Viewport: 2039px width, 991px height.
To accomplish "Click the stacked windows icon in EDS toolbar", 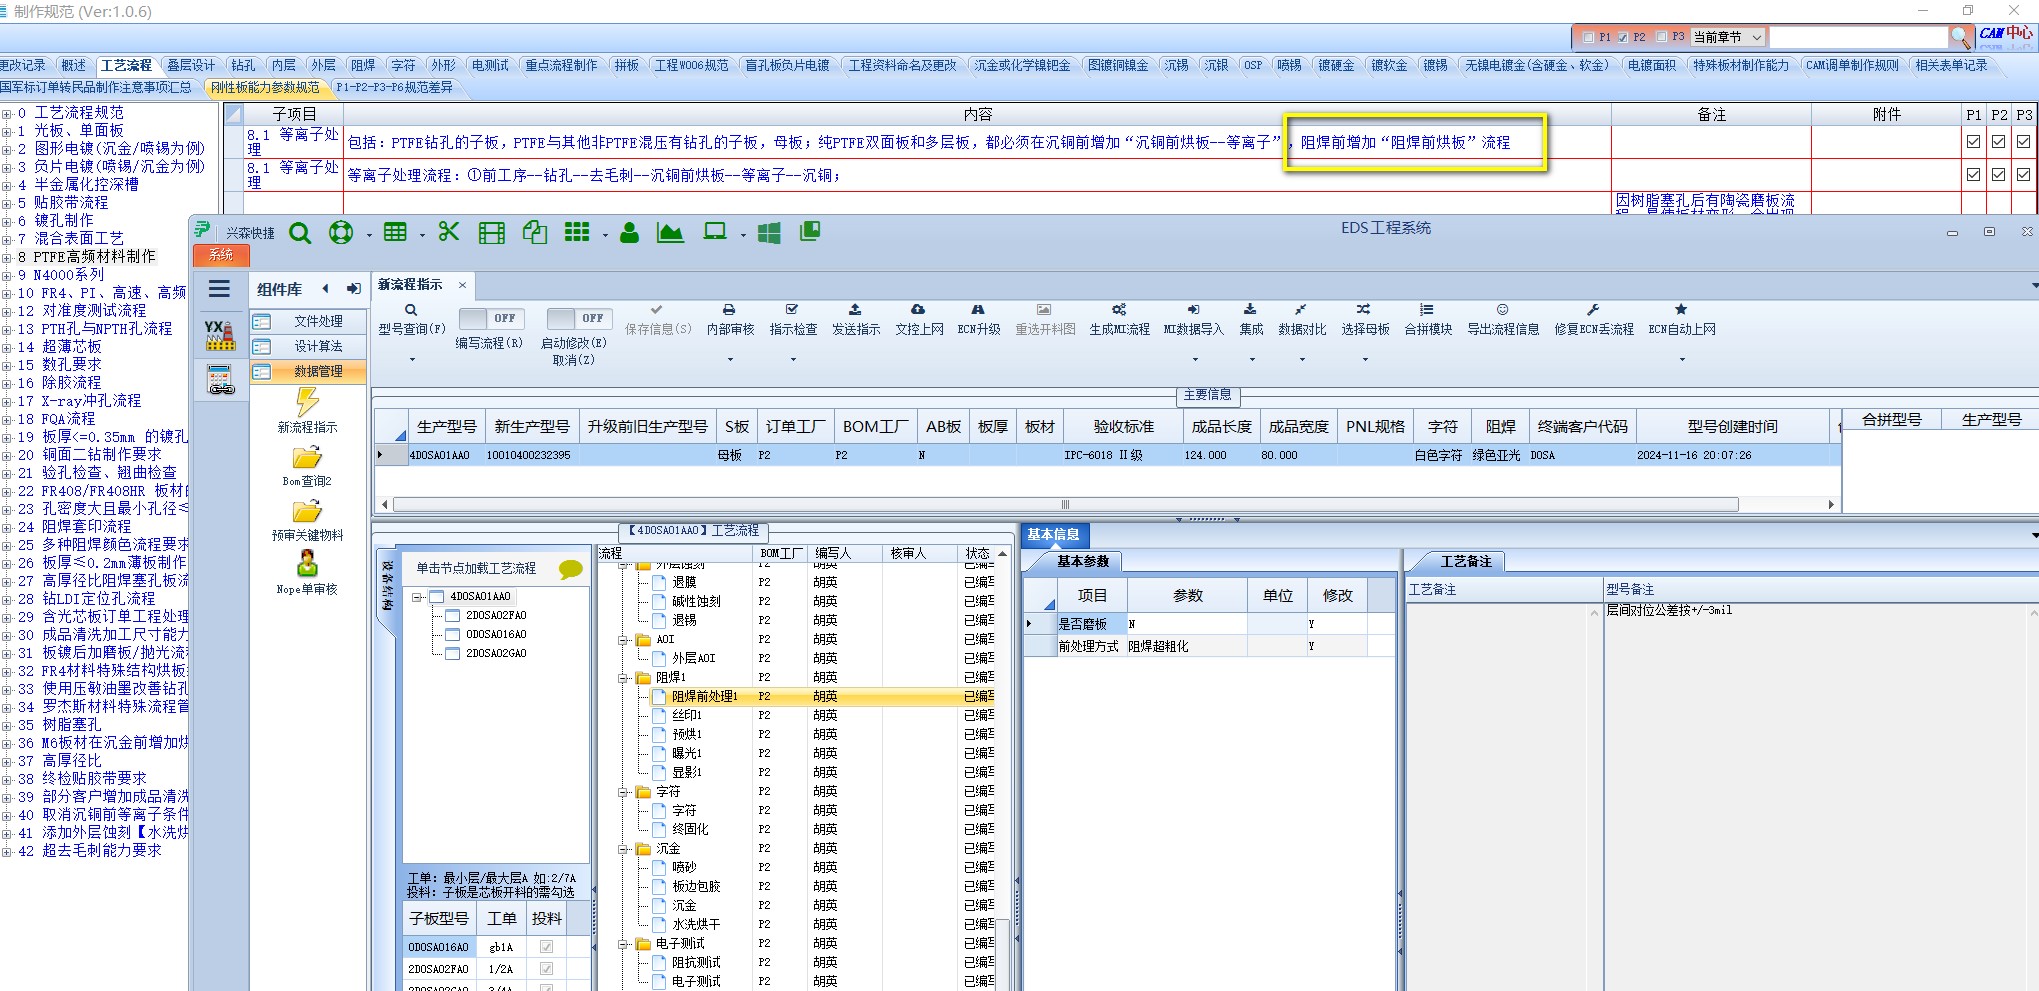I will (810, 232).
